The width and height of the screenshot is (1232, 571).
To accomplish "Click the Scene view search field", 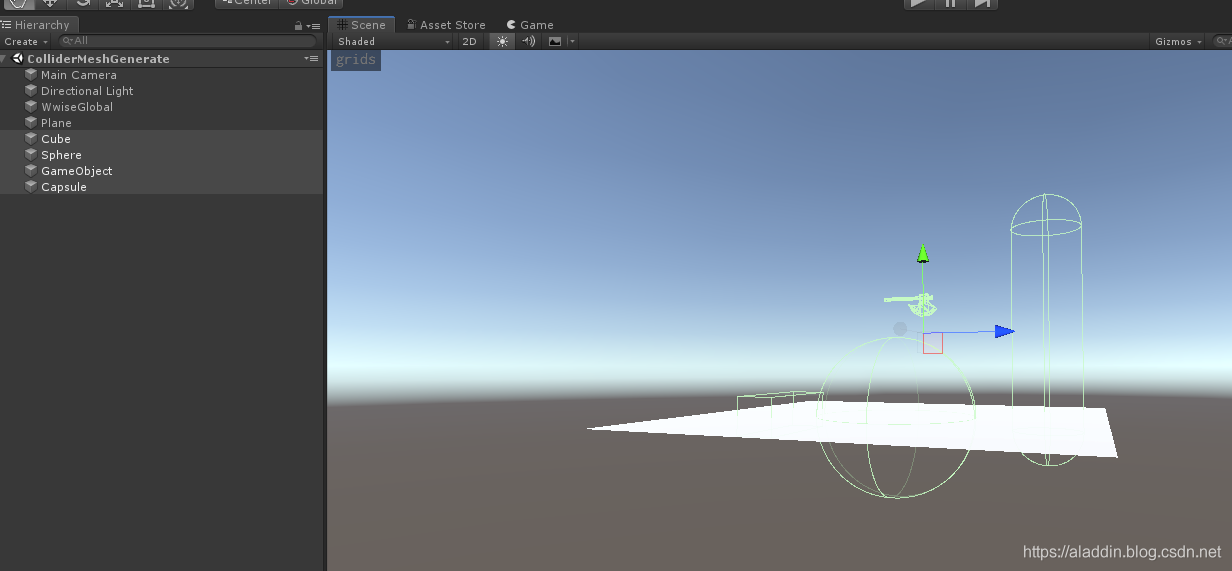I will tap(1222, 41).
